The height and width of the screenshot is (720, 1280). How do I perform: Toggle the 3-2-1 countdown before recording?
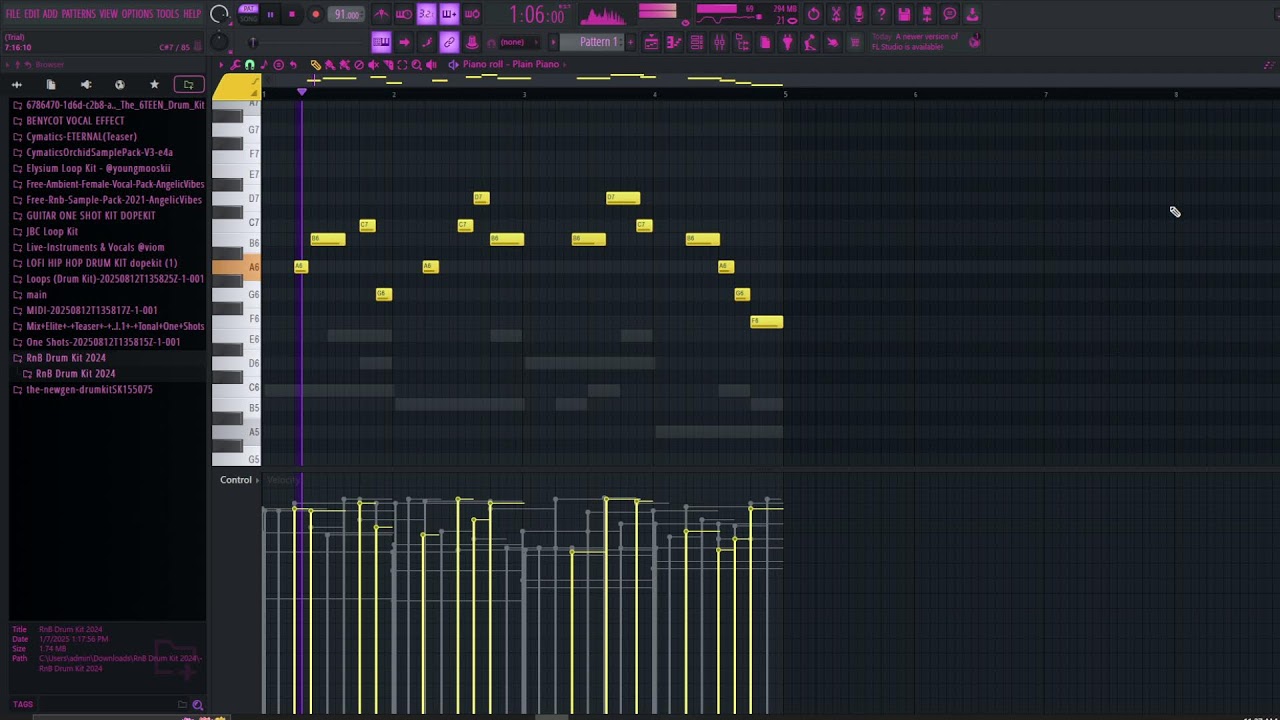pos(427,14)
